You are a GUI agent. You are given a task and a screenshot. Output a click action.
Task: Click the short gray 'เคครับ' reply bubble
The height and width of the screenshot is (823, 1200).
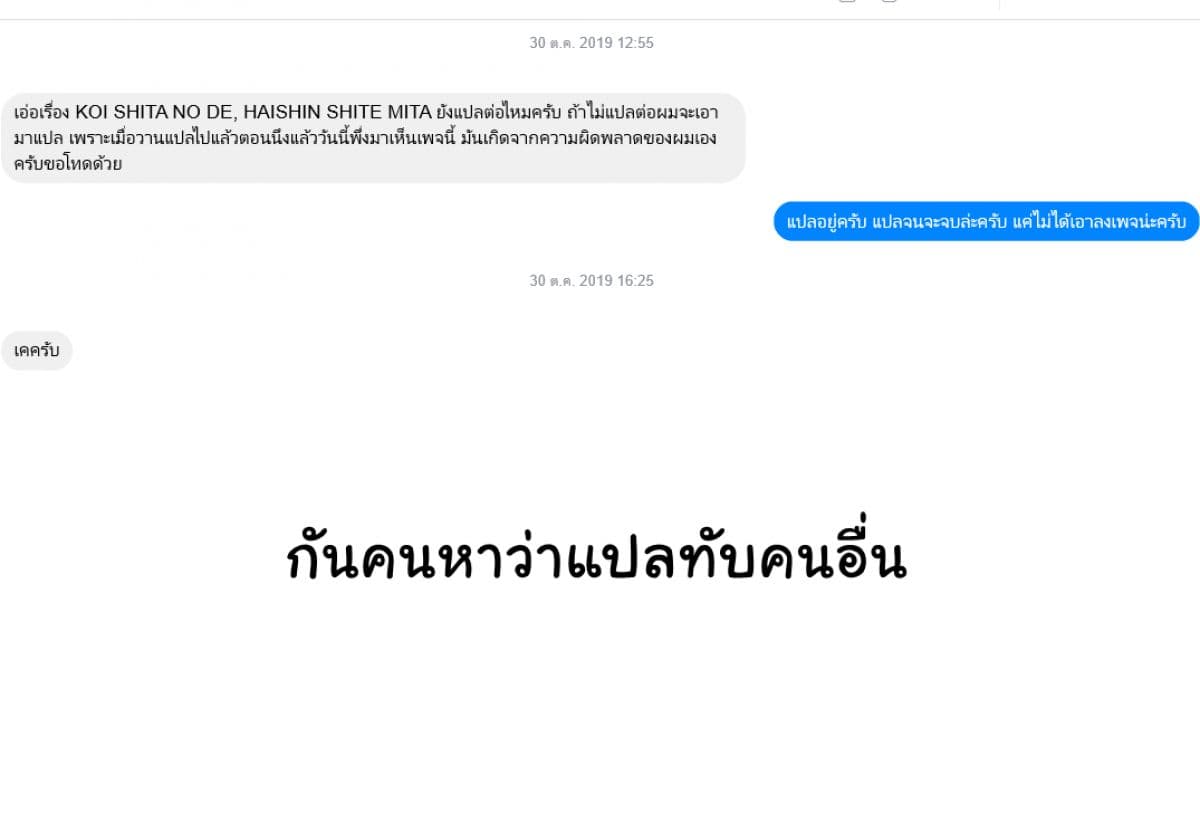coord(37,351)
